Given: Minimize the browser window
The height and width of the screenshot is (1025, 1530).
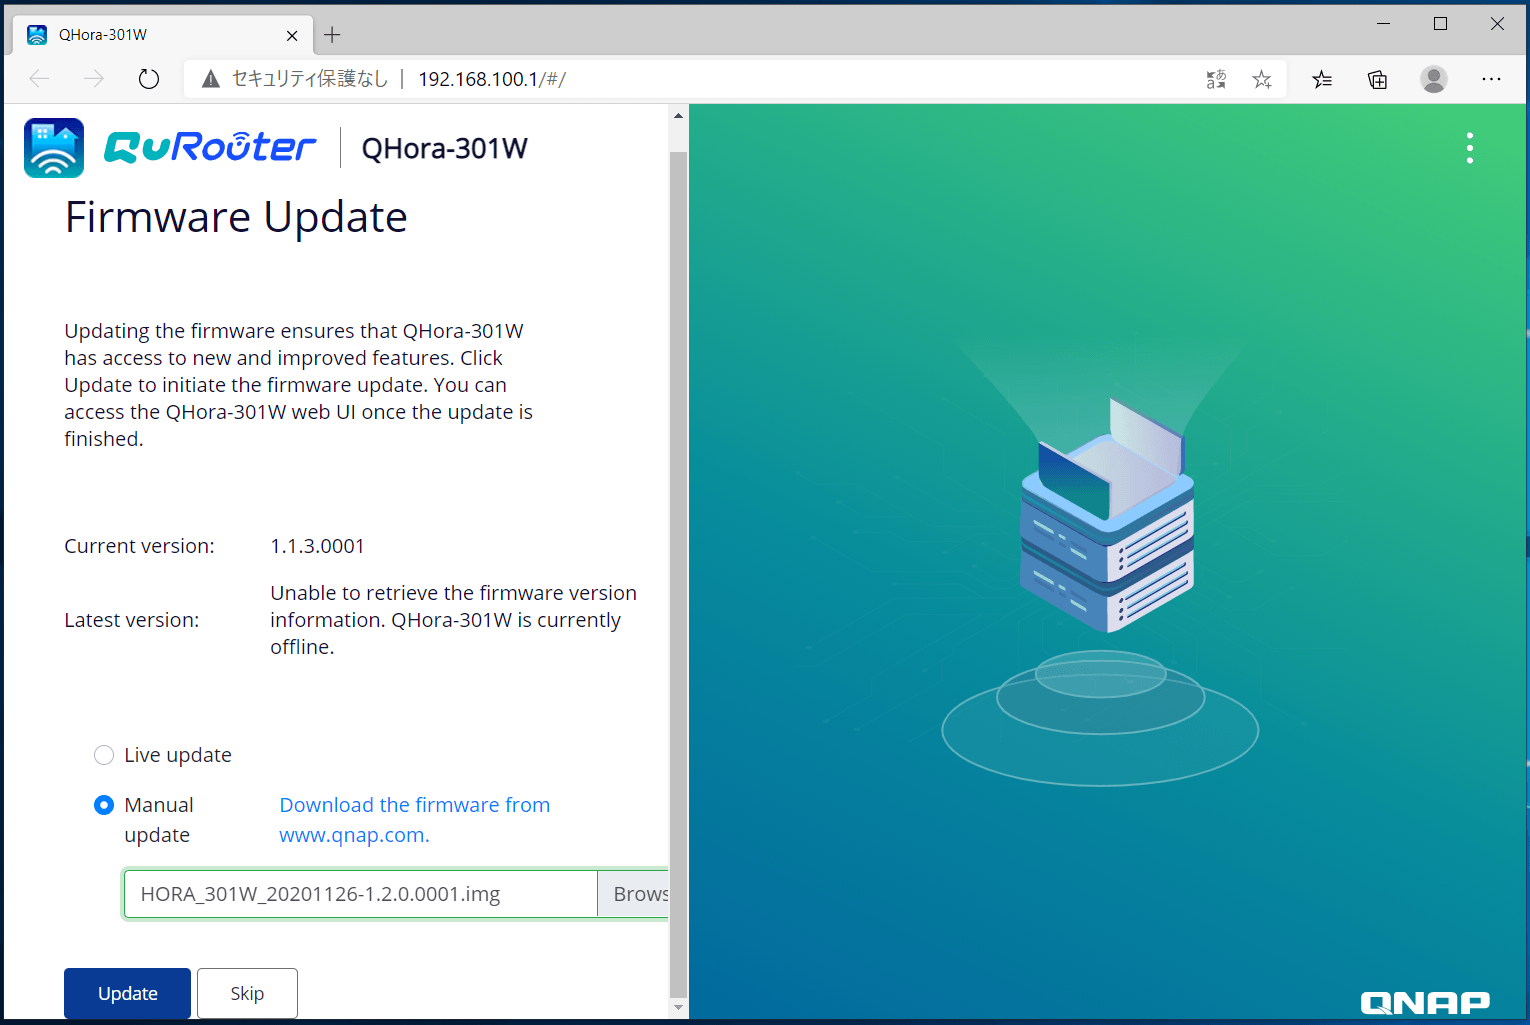Looking at the screenshot, I should [x=1384, y=24].
